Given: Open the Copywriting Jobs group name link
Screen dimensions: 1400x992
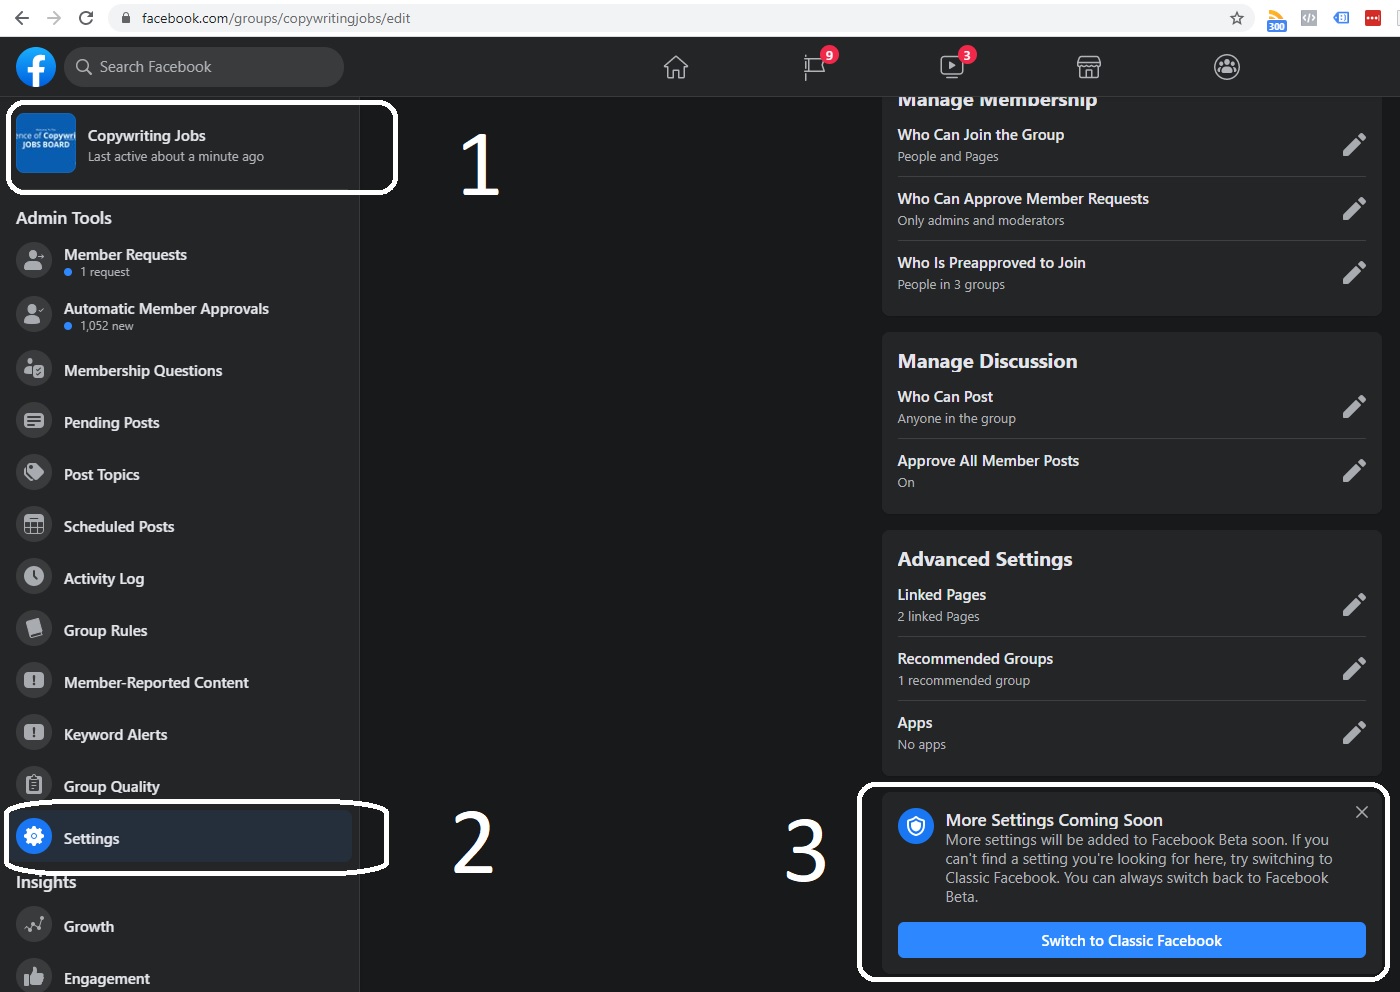Looking at the screenshot, I should tap(146, 136).
